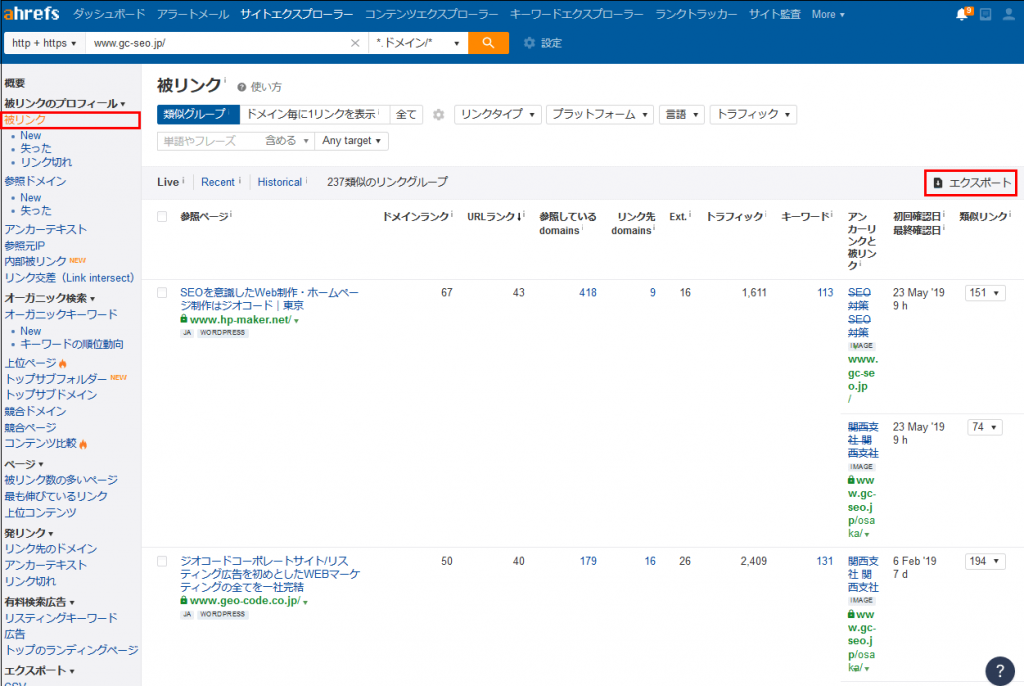The image size is (1024, 686).
Task: Open コンテンツエクスプローラー in top navigation
Action: click(x=431, y=14)
